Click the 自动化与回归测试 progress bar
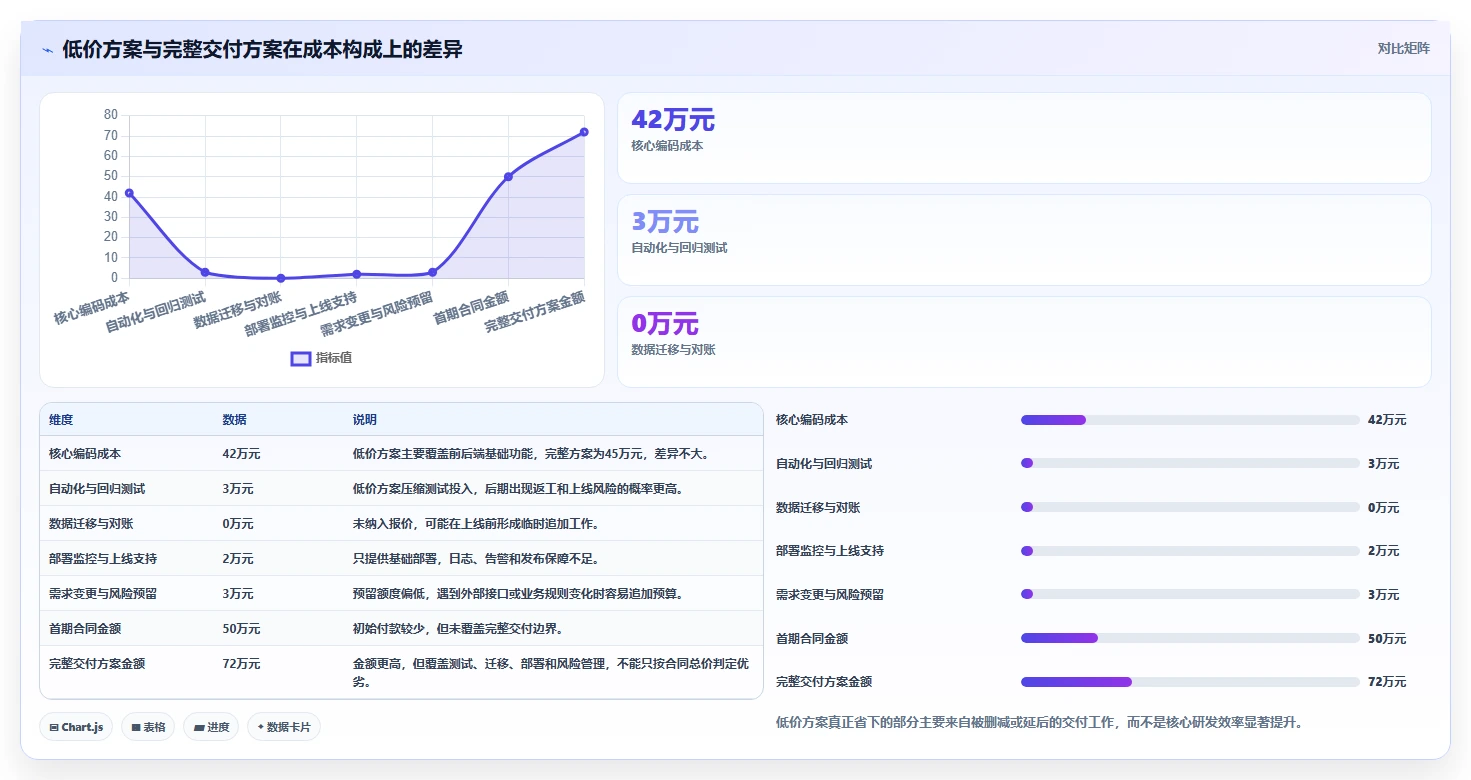 (1190, 463)
